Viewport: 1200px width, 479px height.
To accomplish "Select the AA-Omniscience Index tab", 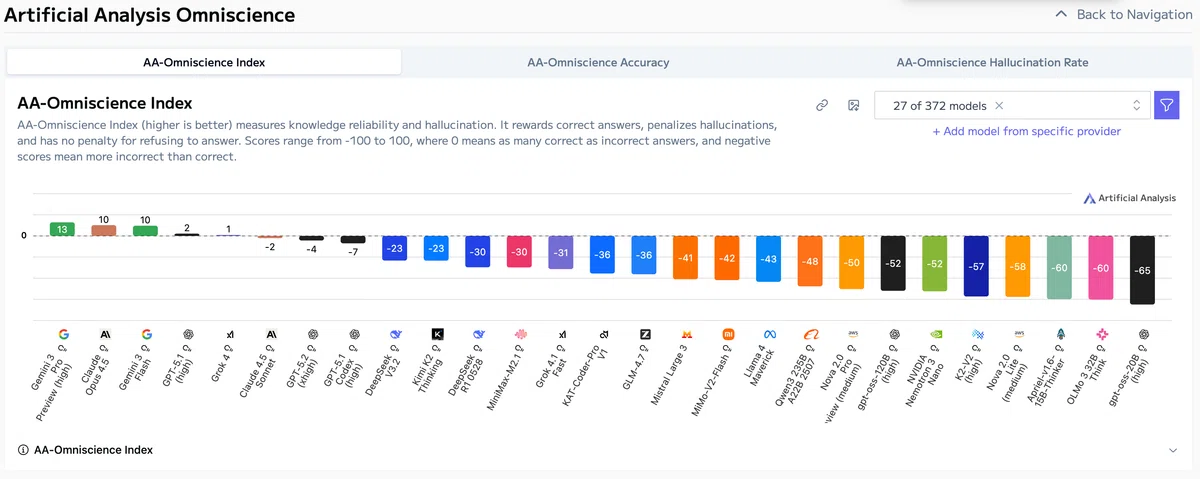I will [204, 62].
